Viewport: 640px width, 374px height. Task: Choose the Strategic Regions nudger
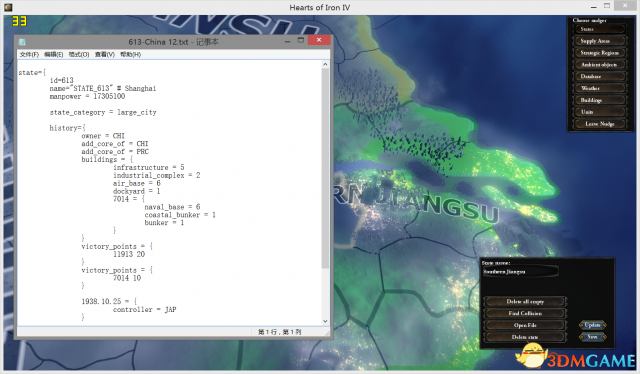pos(600,53)
